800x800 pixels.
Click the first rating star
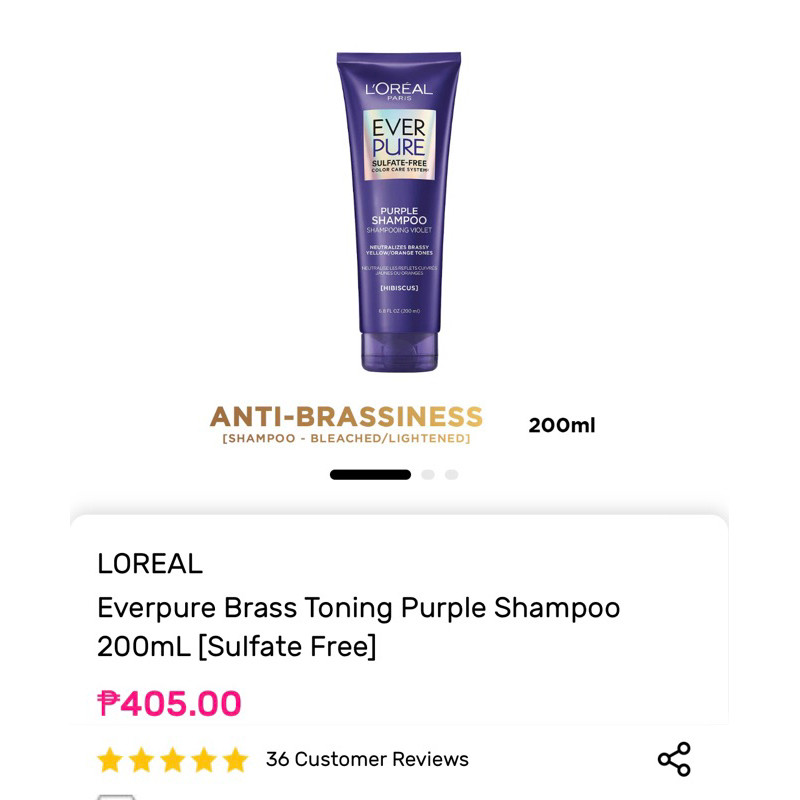110,760
